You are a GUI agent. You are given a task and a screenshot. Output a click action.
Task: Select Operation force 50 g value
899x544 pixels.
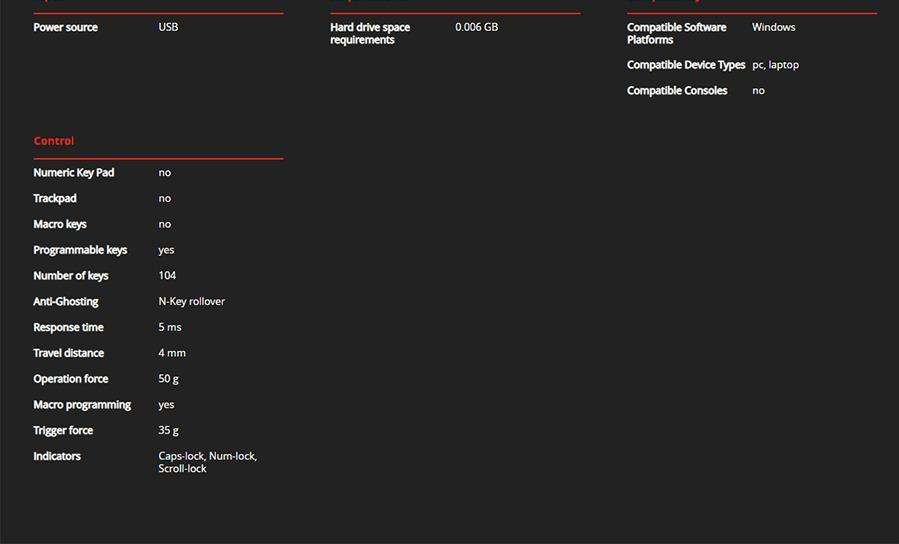168,379
